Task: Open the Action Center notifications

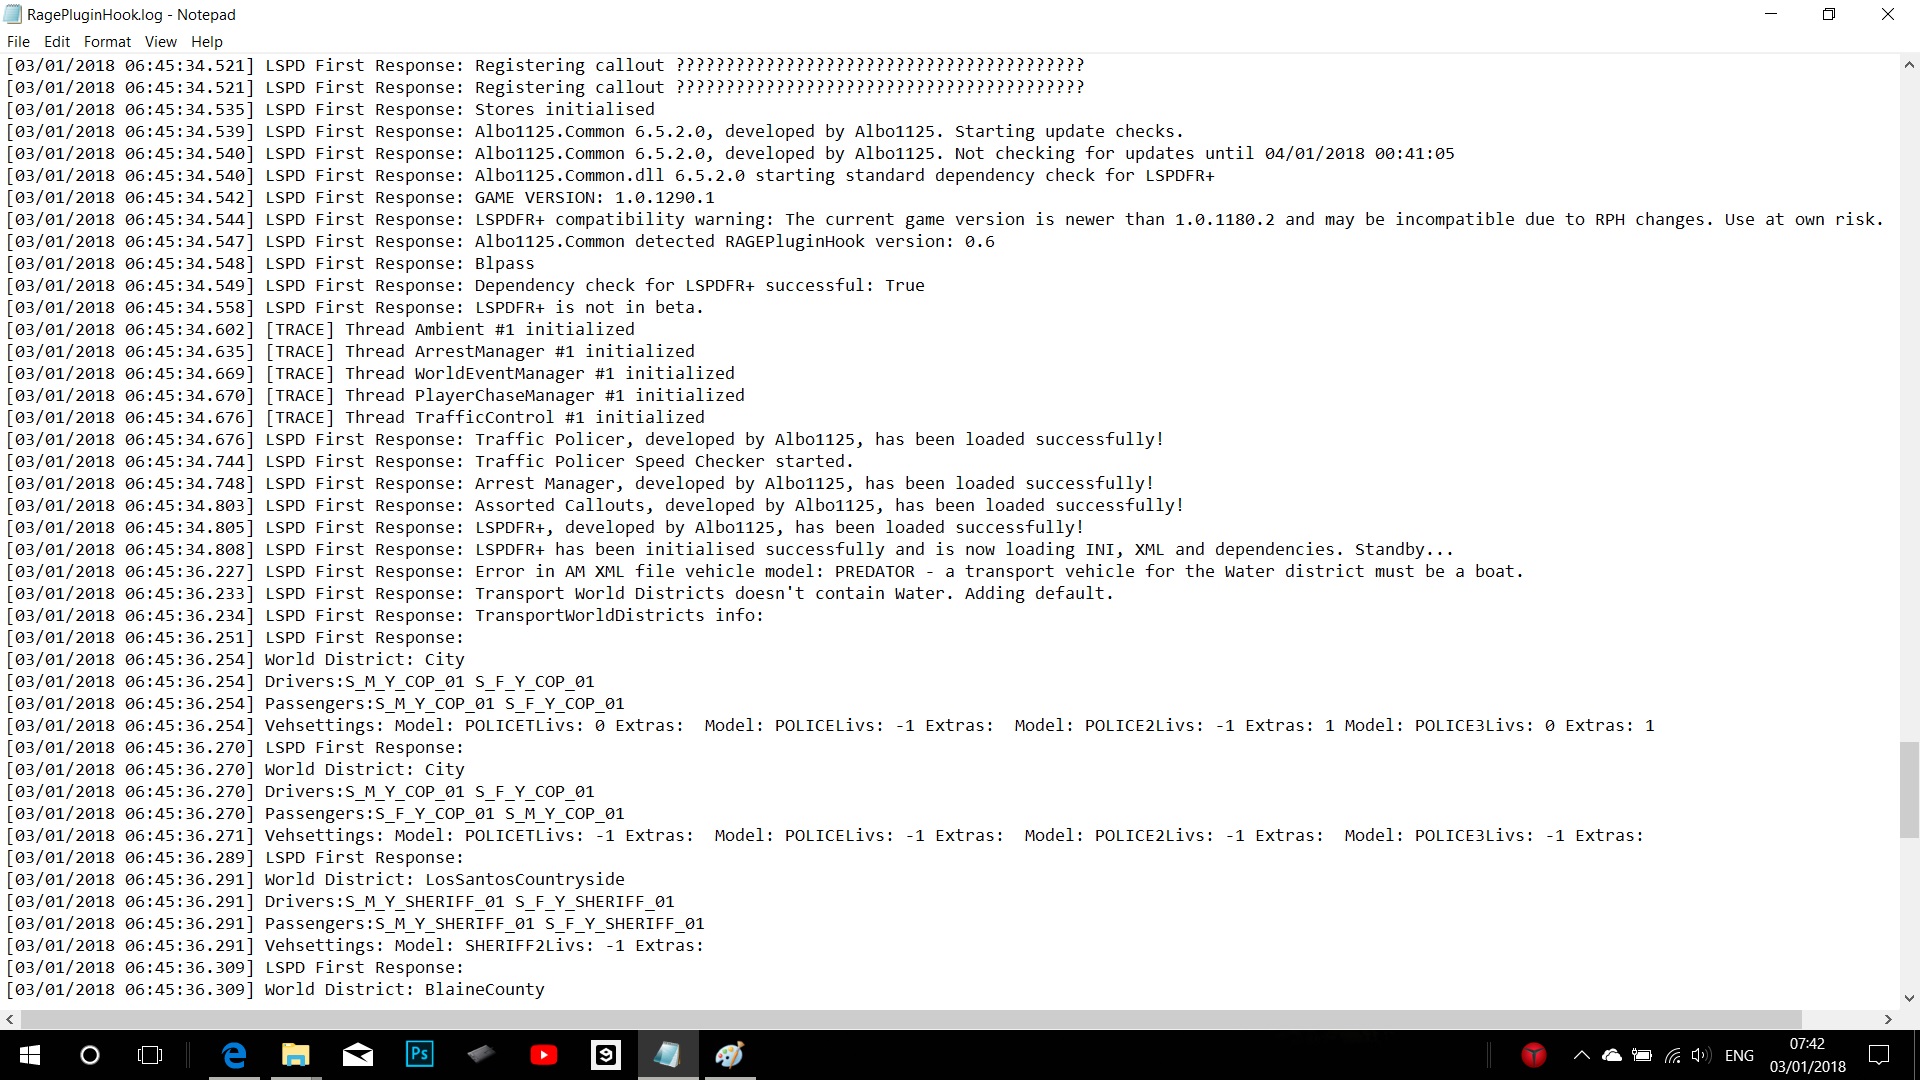Action: pos(1879,1055)
